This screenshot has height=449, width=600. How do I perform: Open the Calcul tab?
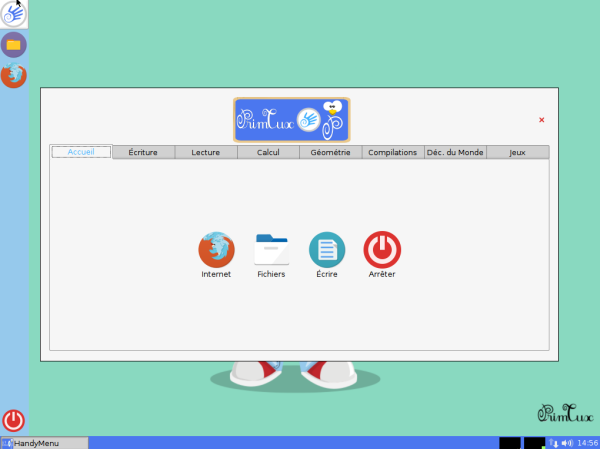(268, 152)
